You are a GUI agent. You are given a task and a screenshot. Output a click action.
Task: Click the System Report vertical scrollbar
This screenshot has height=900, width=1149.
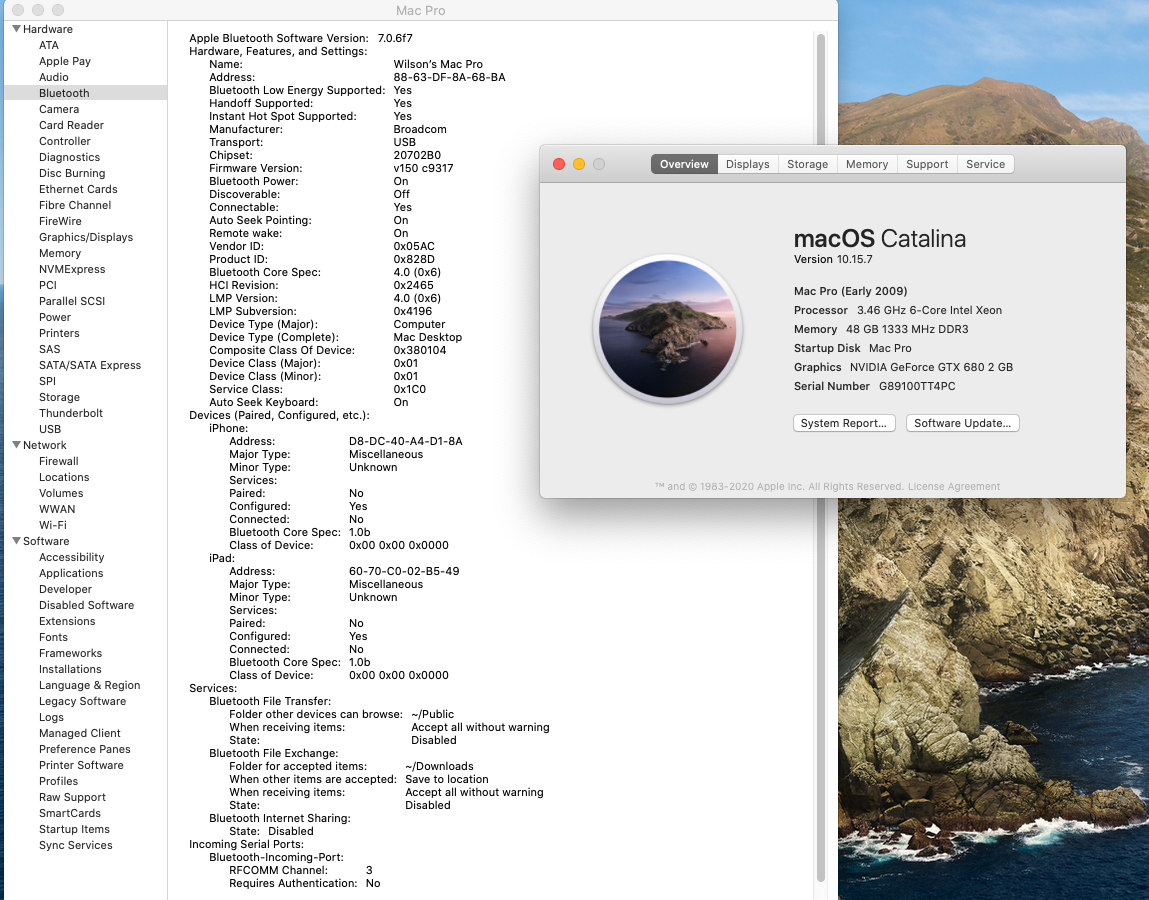tap(821, 457)
